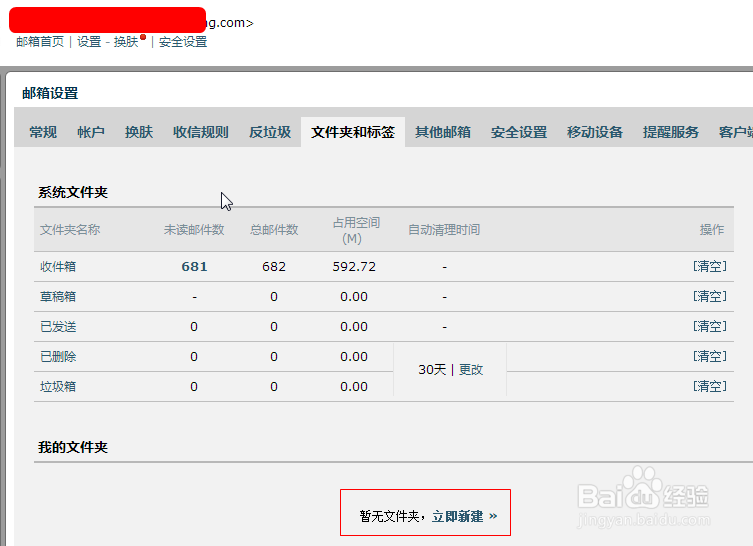Viewport: 753px width, 546px height.
Task: Open the 换肤 settings tab
Action: (139, 132)
